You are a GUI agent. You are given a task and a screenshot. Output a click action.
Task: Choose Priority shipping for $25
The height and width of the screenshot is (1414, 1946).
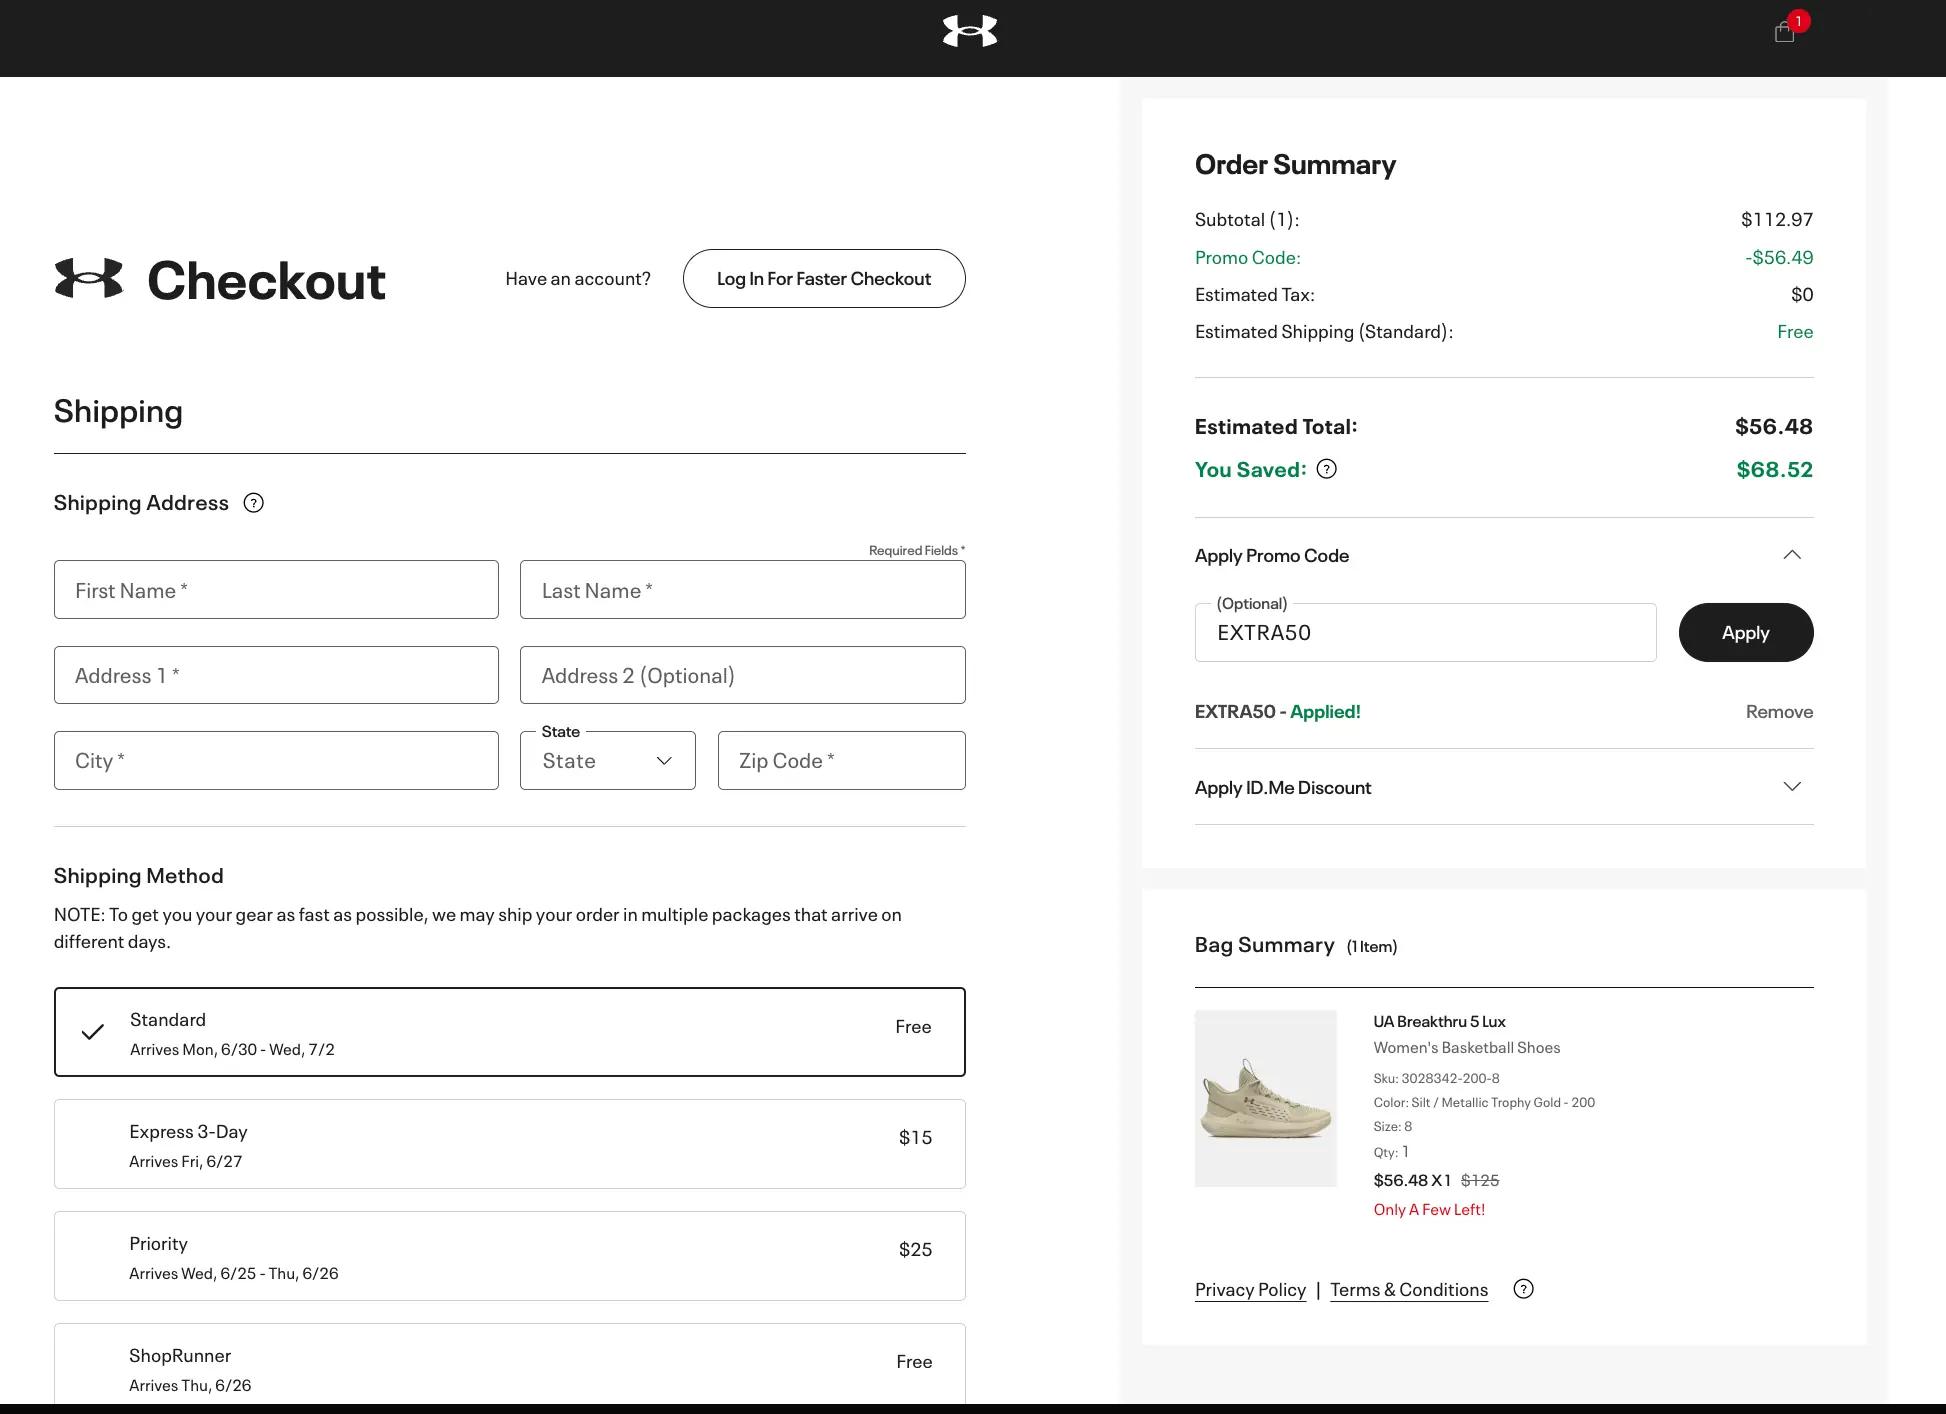click(x=509, y=1256)
